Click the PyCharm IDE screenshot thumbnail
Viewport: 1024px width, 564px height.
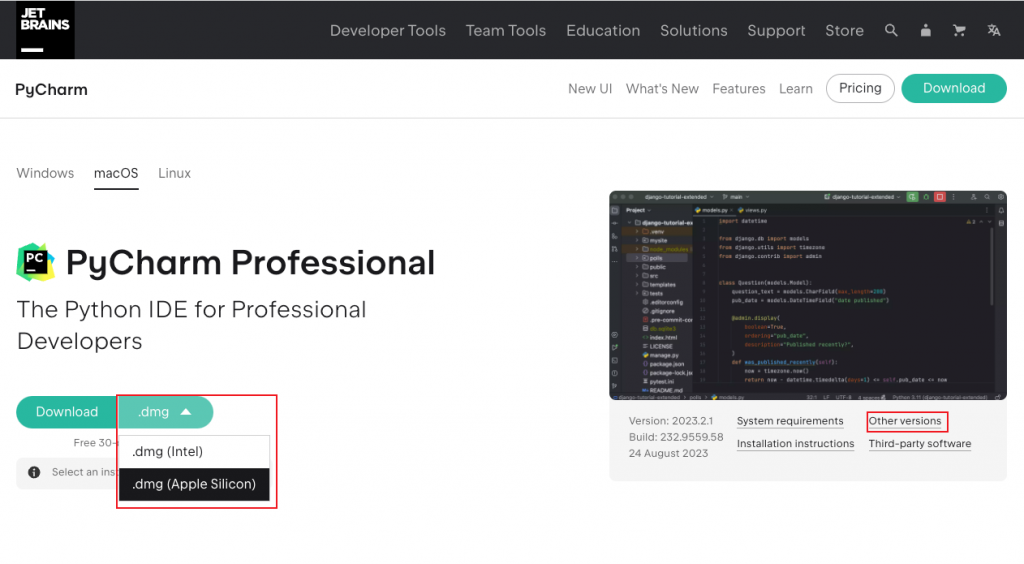(808, 295)
